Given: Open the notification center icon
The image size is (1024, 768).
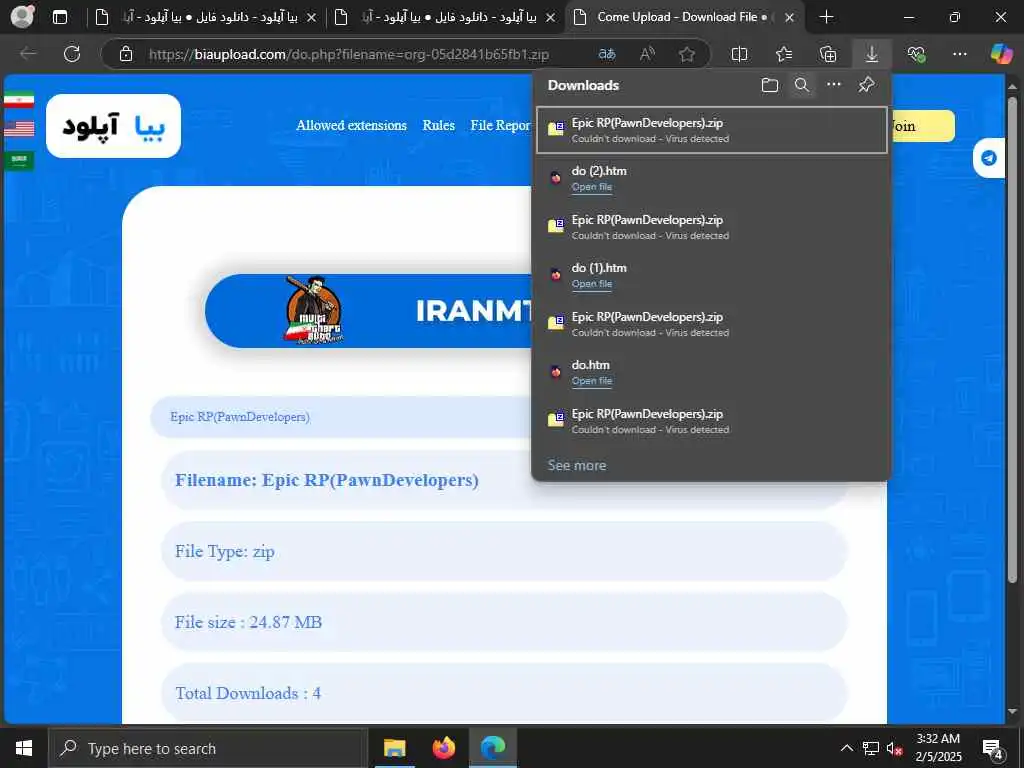Looking at the screenshot, I should pyautogui.click(x=993, y=748).
